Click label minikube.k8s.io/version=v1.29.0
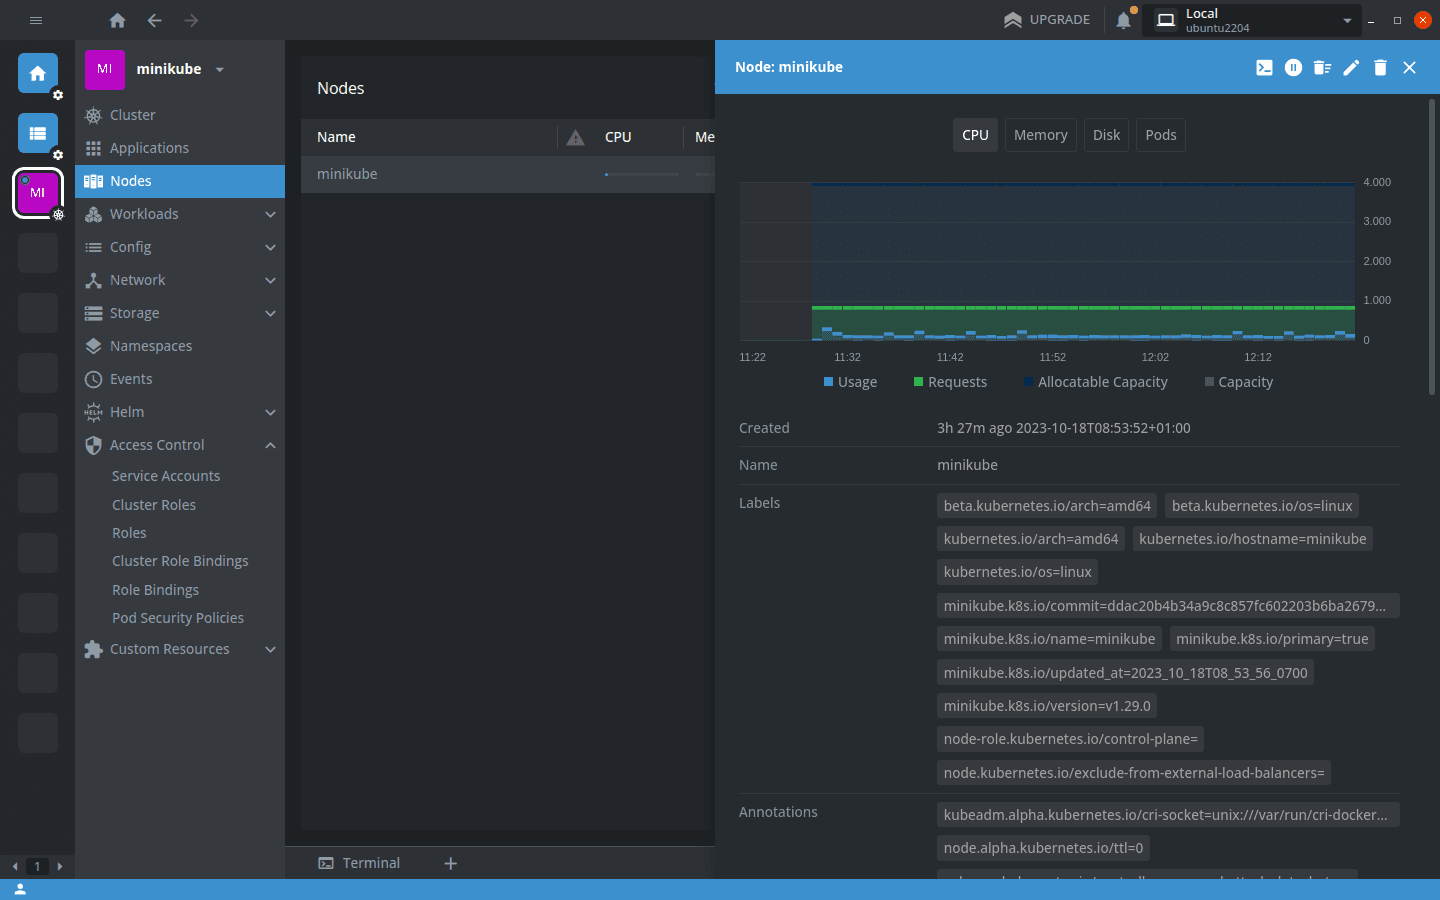 [x=1047, y=706]
